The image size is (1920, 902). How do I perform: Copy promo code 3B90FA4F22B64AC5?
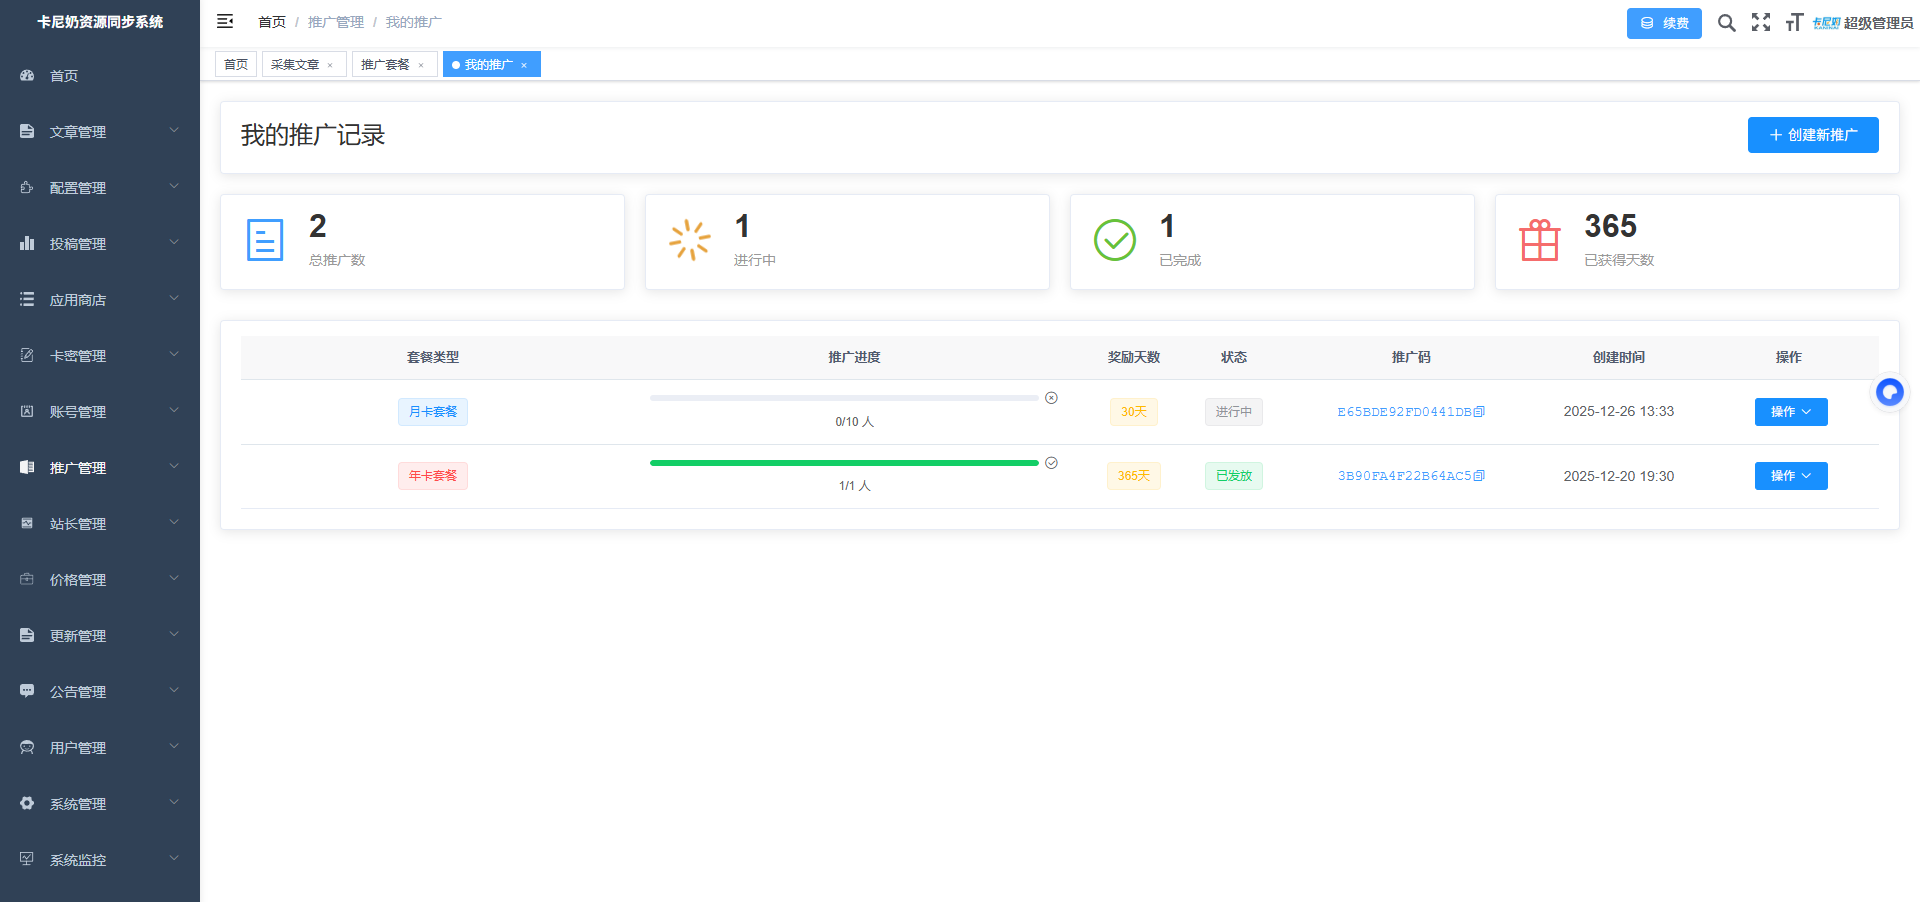pos(1480,476)
